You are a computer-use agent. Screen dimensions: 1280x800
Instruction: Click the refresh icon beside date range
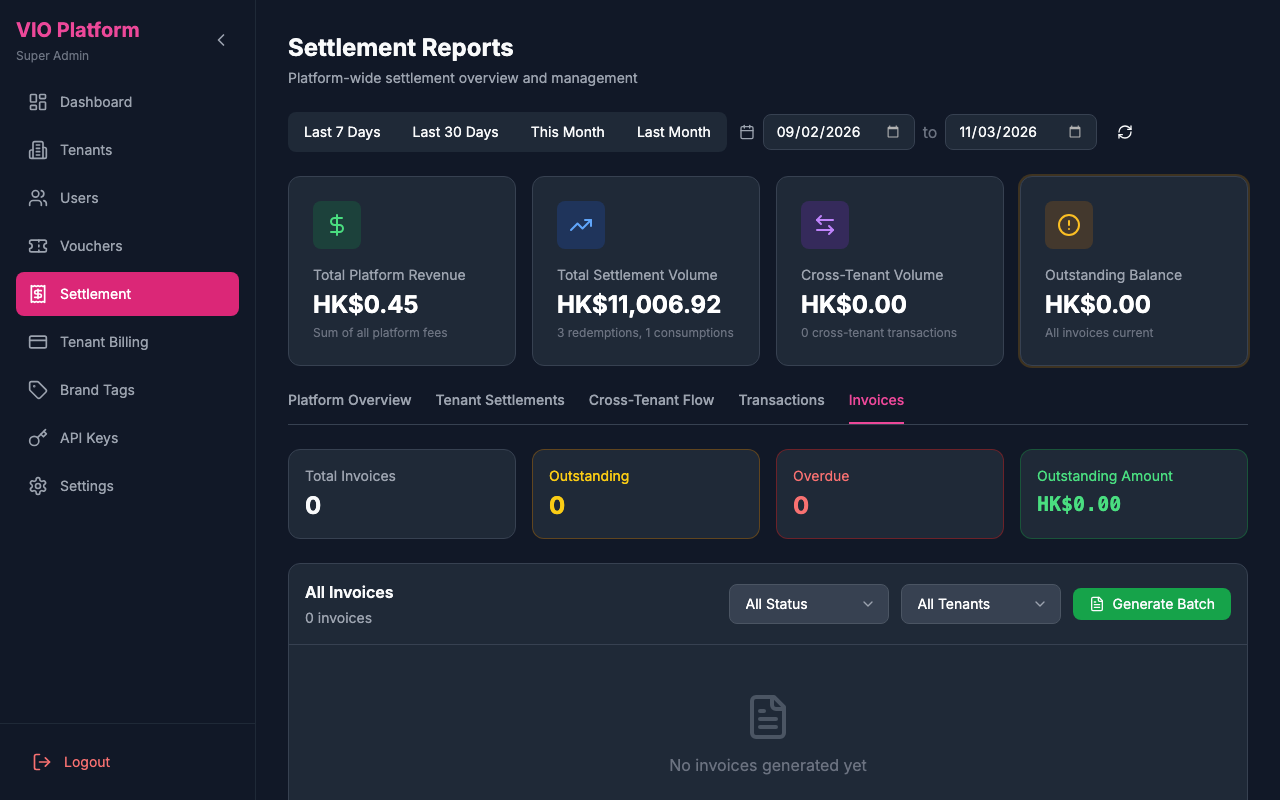[x=1125, y=132]
